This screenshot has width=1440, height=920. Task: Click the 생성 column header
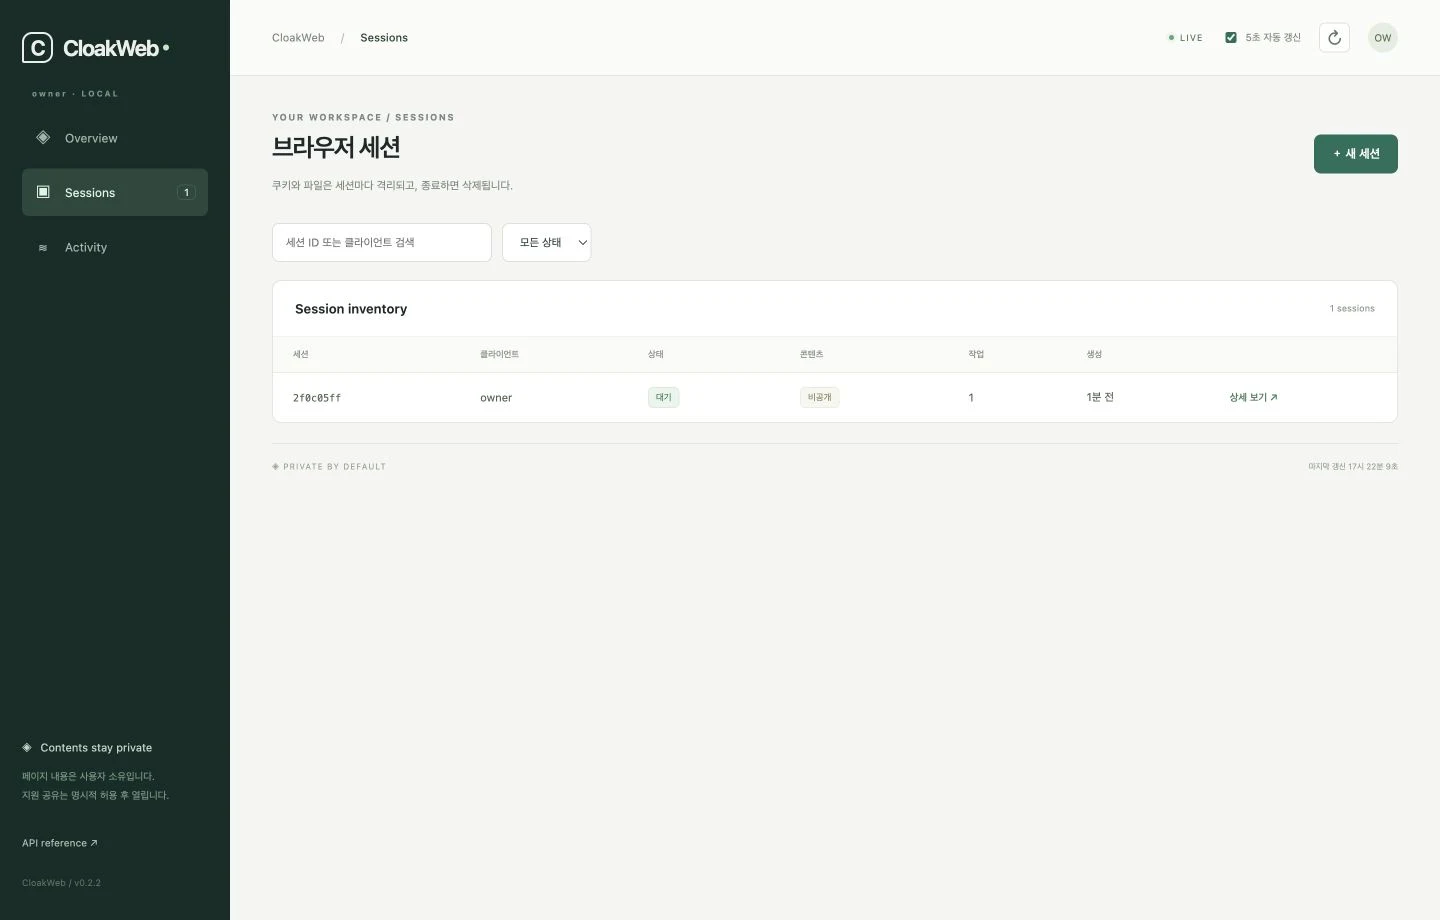(x=1094, y=354)
